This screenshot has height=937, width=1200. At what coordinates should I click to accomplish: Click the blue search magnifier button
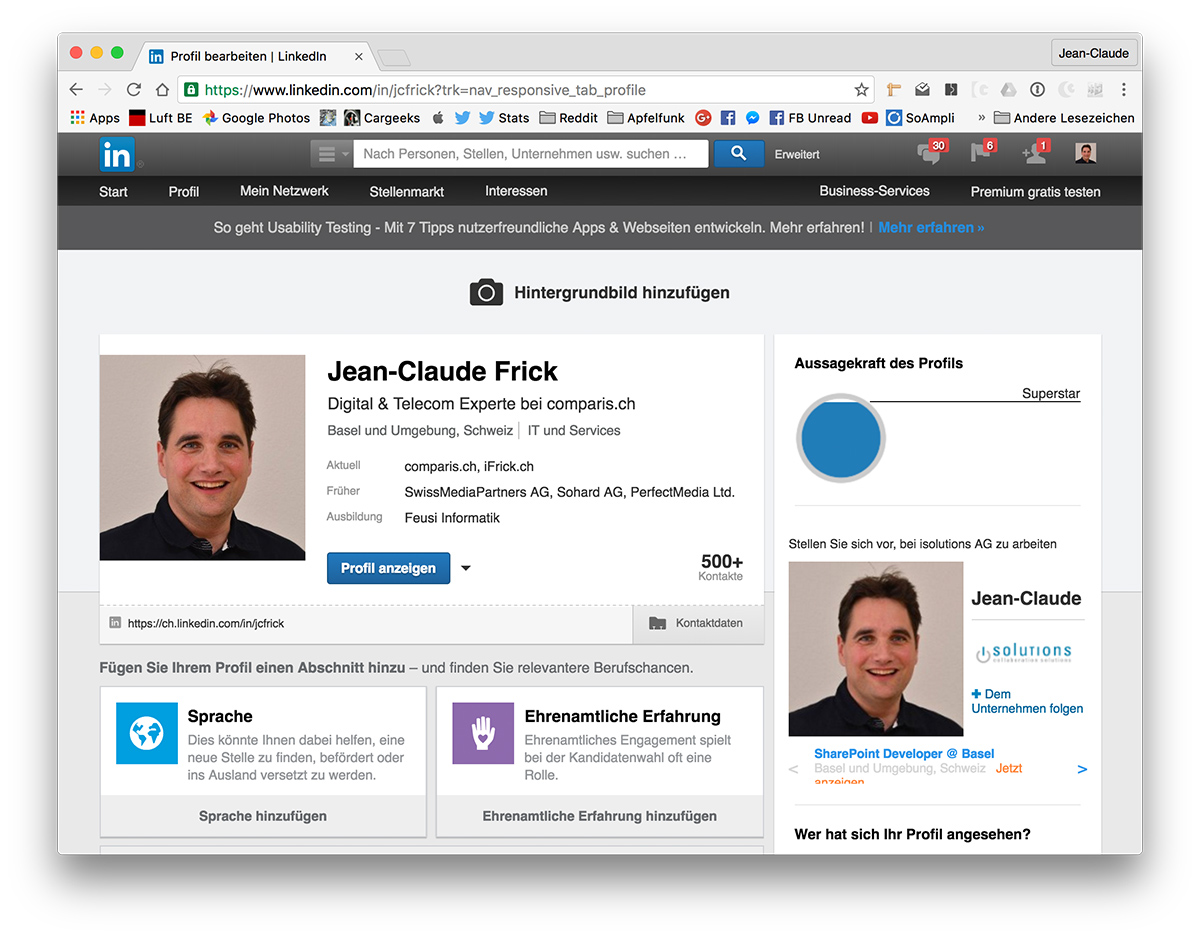739,153
